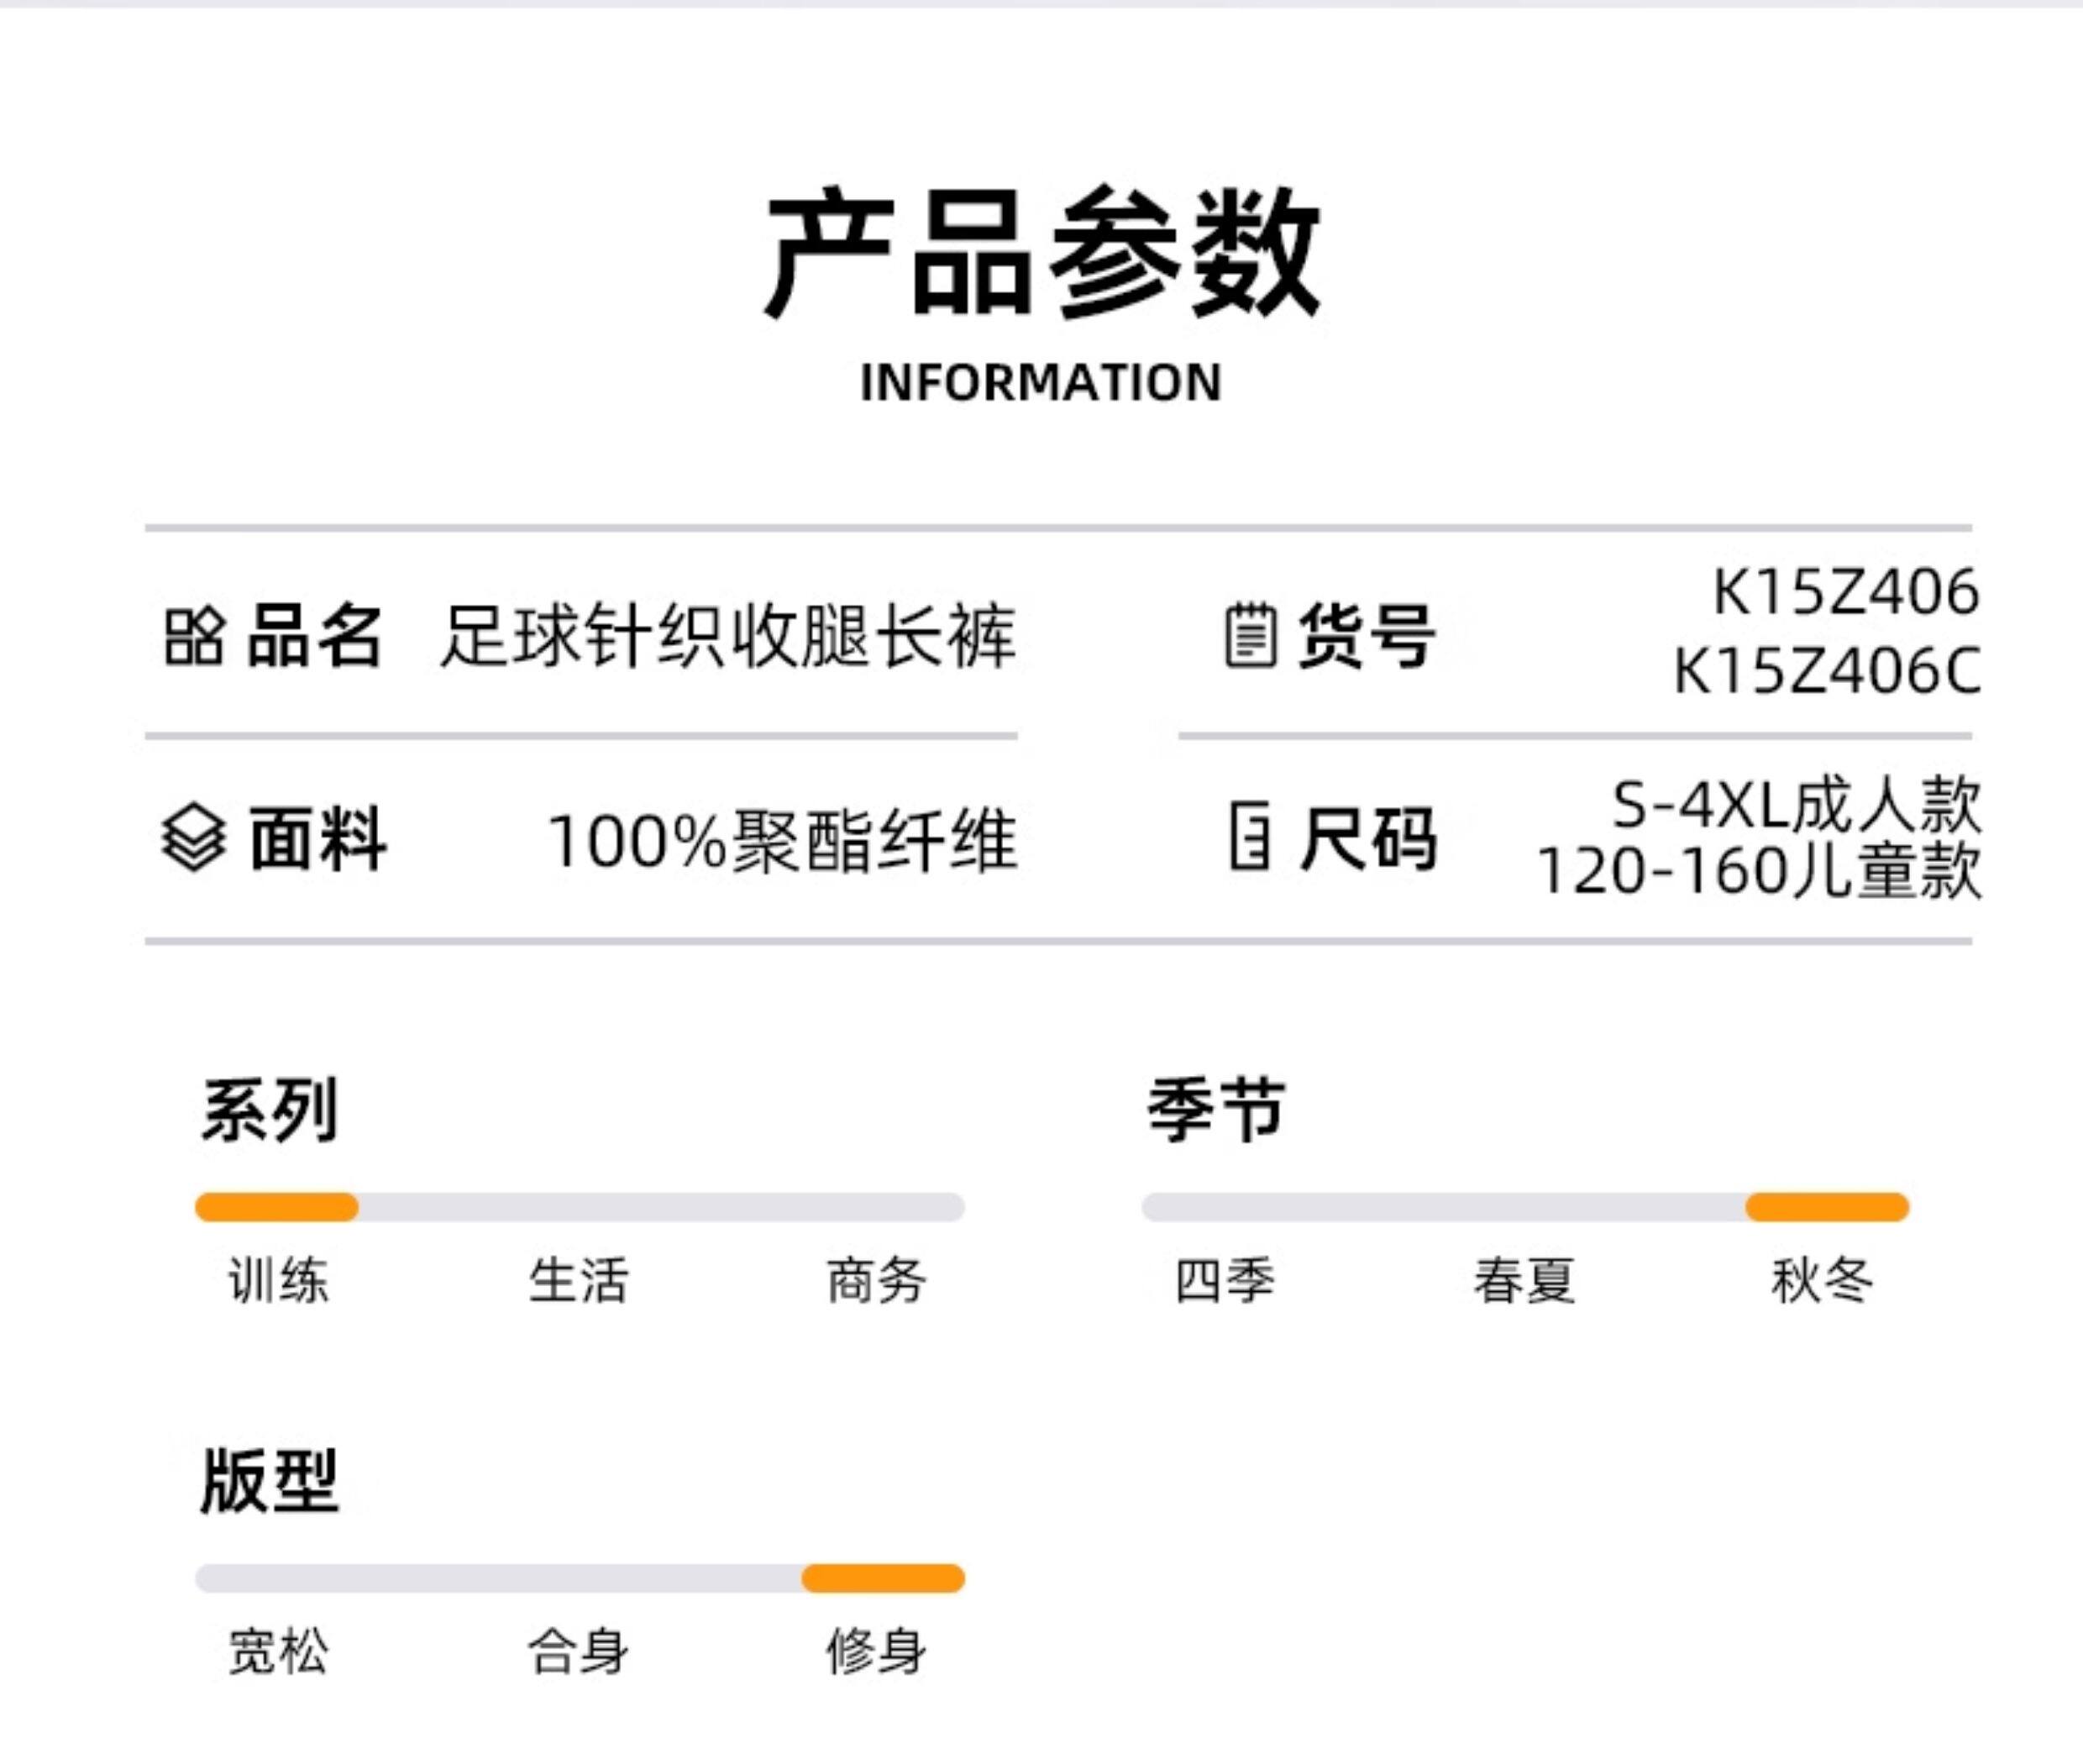Click the stacked layers icon beside 面料
Screen dimensions: 2083x1764
pos(193,838)
